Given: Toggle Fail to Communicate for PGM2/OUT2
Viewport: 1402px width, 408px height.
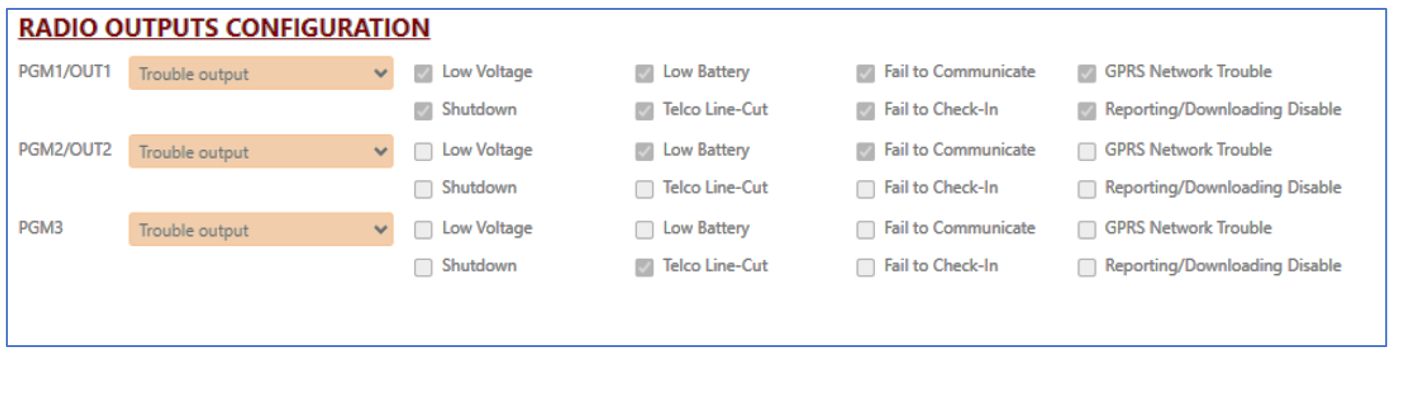Looking at the screenshot, I should 865,151.
